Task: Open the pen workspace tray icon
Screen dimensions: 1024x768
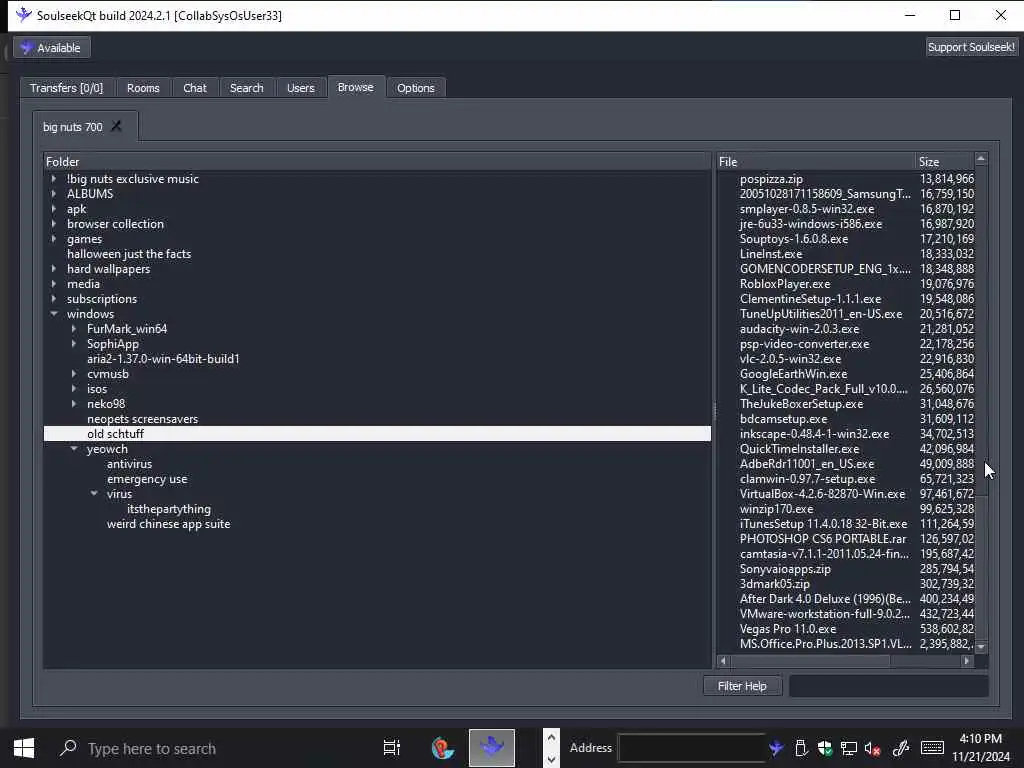Action: click(x=901, y=748)
